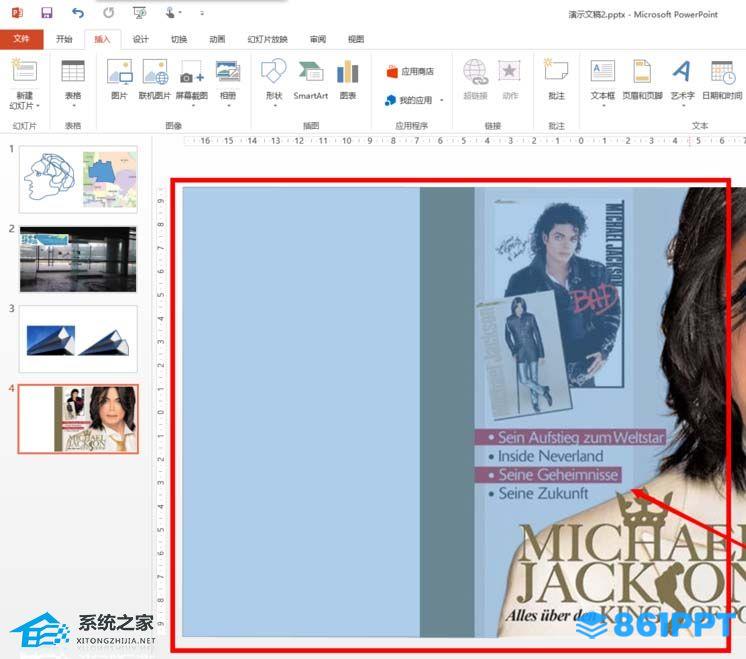Open 我的应用 my apps

coord(409,100)
